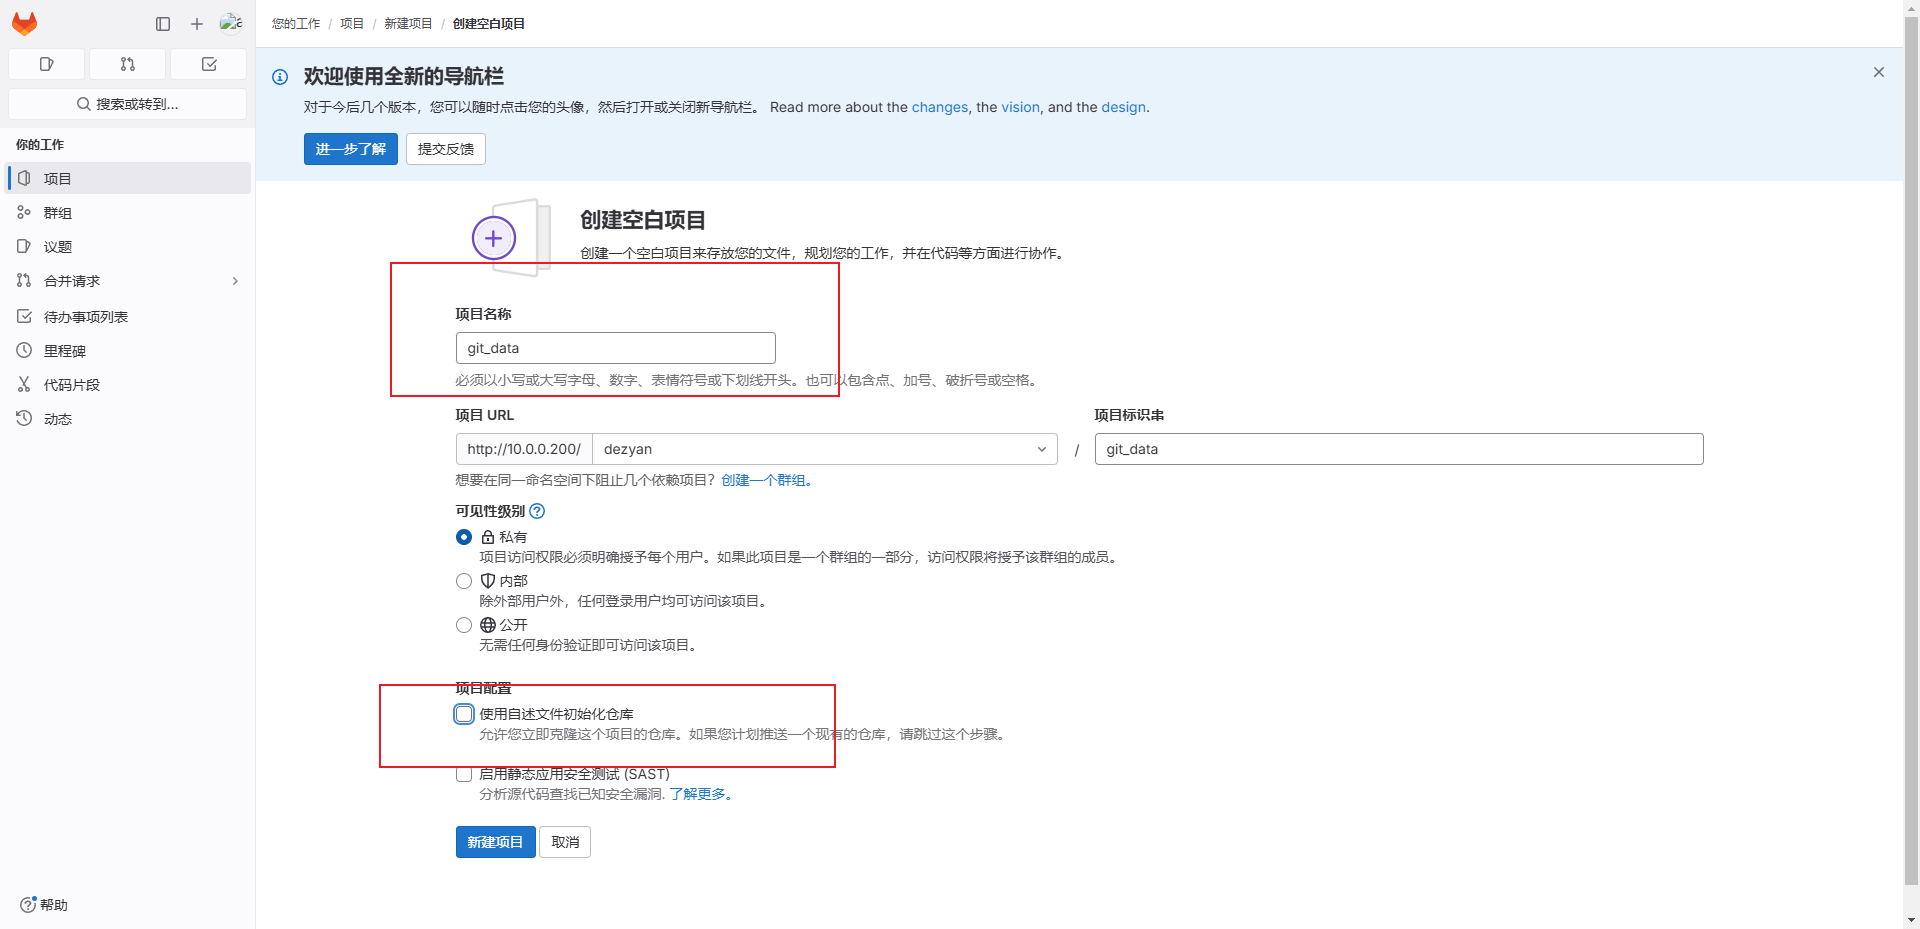The height and width of the screenshot is (929, 1920).
Task: Open the plus create-new menu icon
Action: click(x=197, y=23)
